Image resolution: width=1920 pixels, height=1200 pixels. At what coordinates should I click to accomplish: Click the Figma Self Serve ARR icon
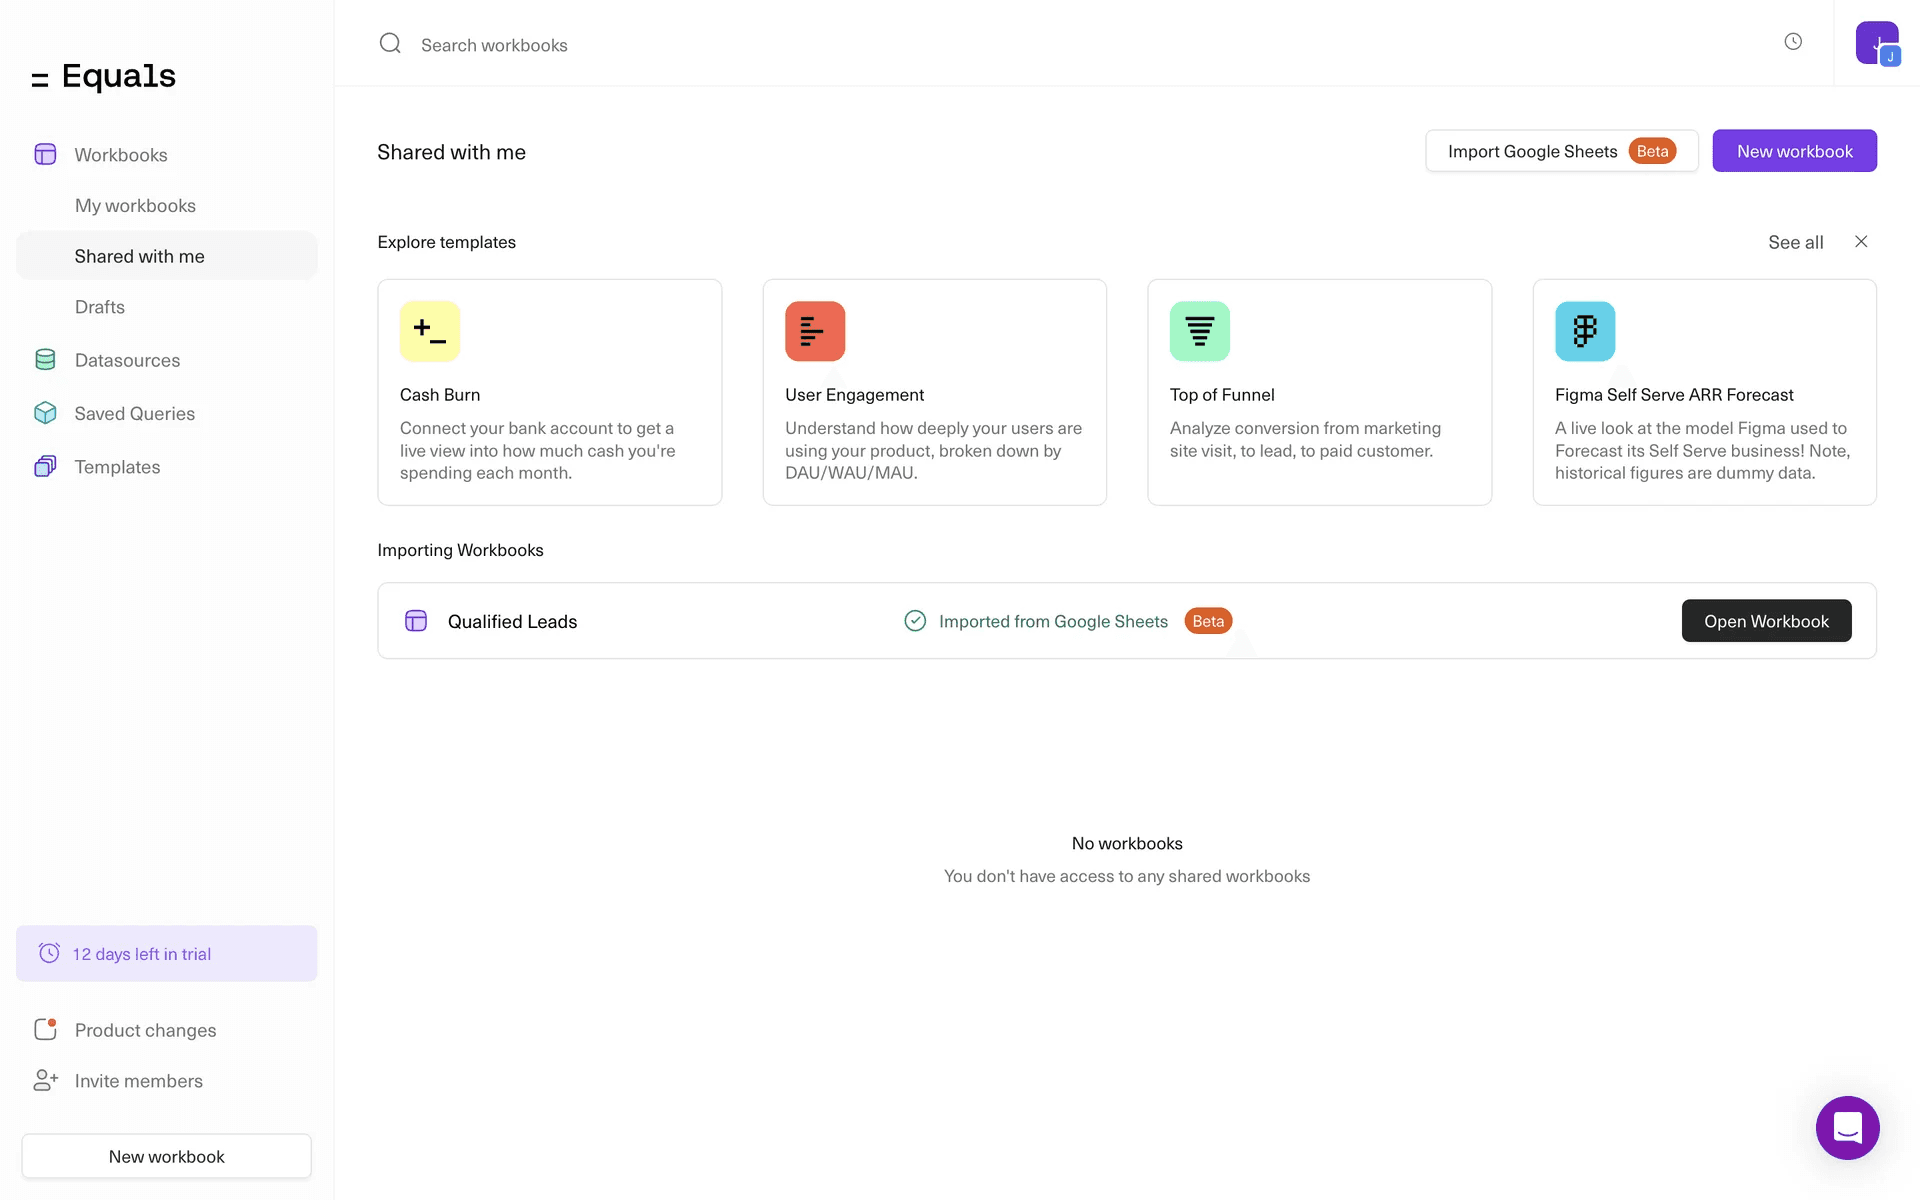tap(1585, 331)
